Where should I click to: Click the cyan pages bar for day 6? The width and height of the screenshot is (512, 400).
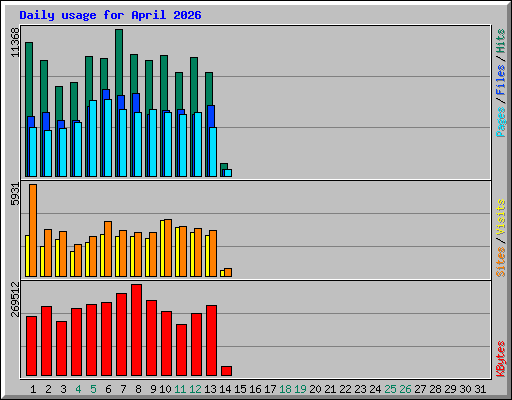108,138
